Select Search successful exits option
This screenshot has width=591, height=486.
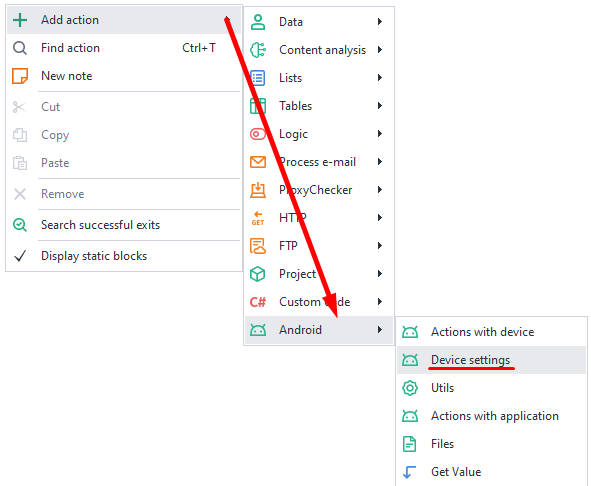(x=124, y=225)
